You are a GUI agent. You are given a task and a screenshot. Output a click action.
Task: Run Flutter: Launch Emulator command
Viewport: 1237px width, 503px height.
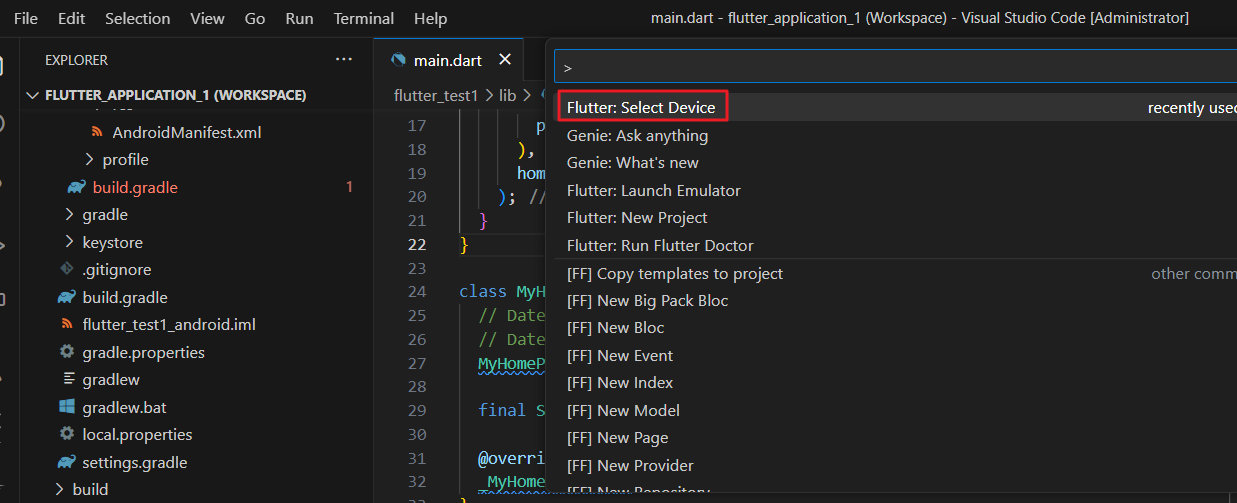point(654,190)
